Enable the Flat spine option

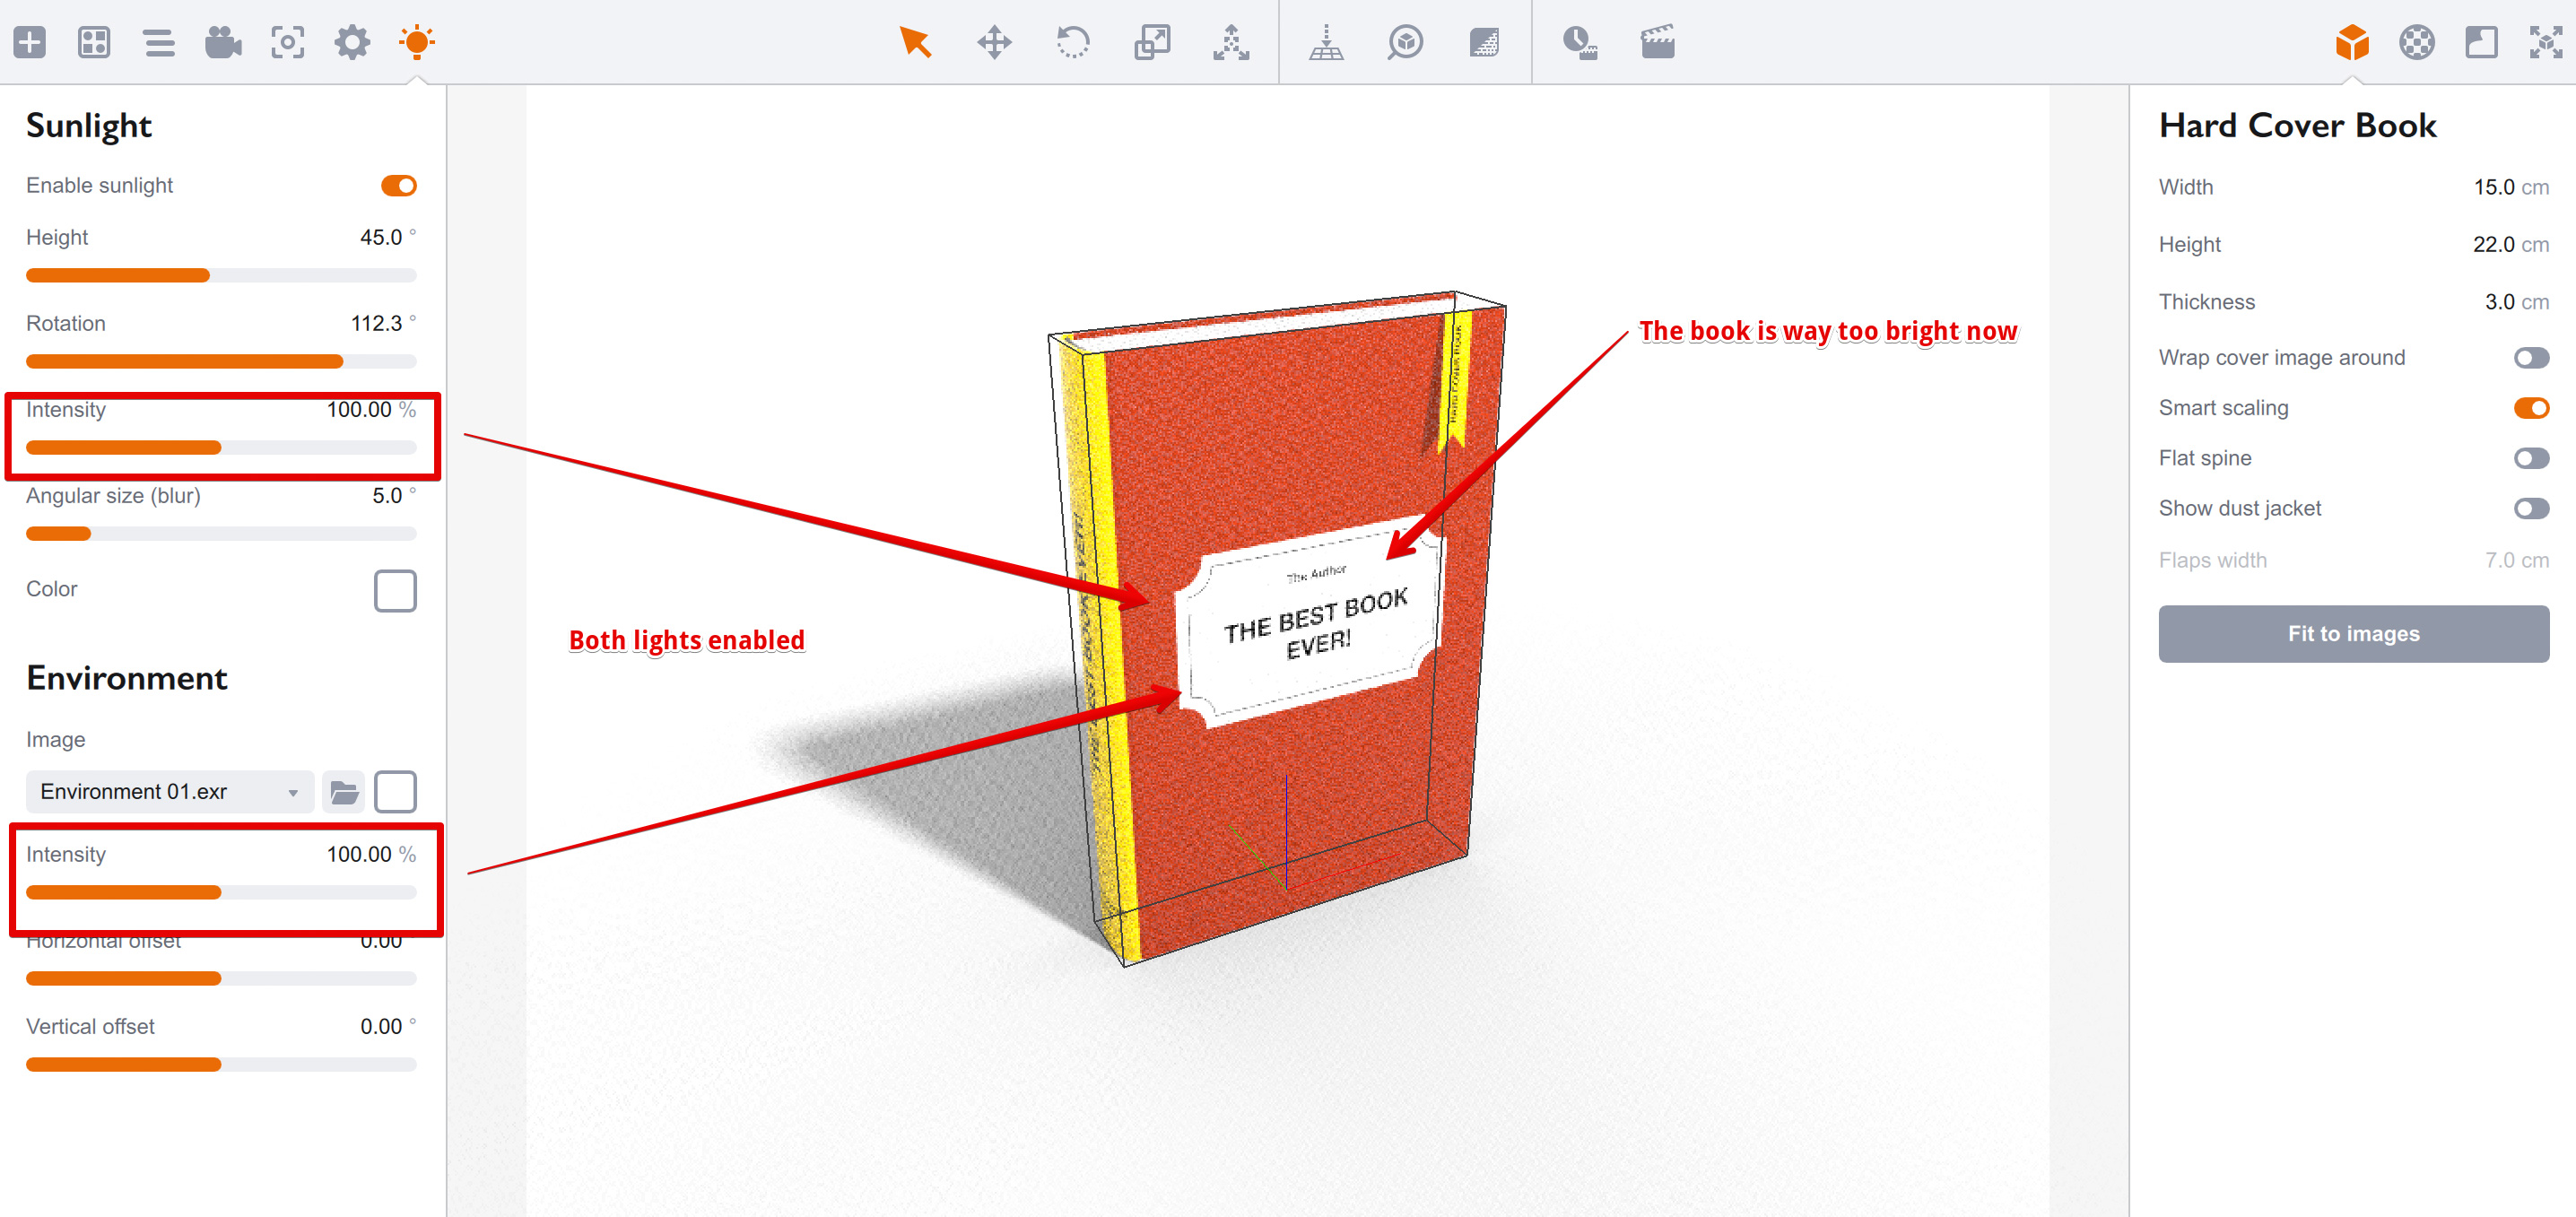point(2531,458)
